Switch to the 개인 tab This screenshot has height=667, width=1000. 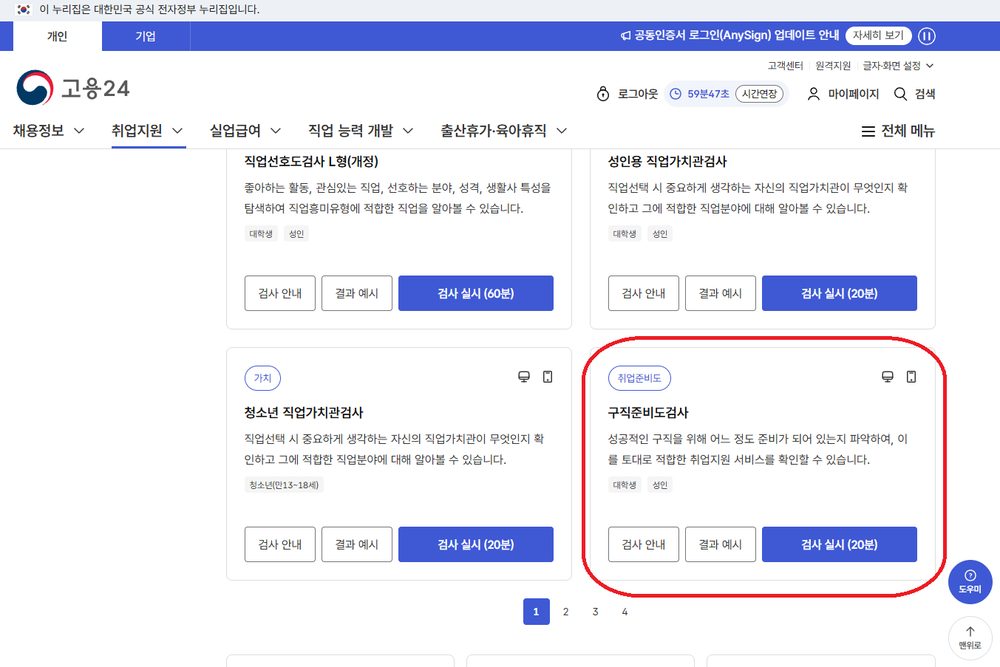click(57, 36)
